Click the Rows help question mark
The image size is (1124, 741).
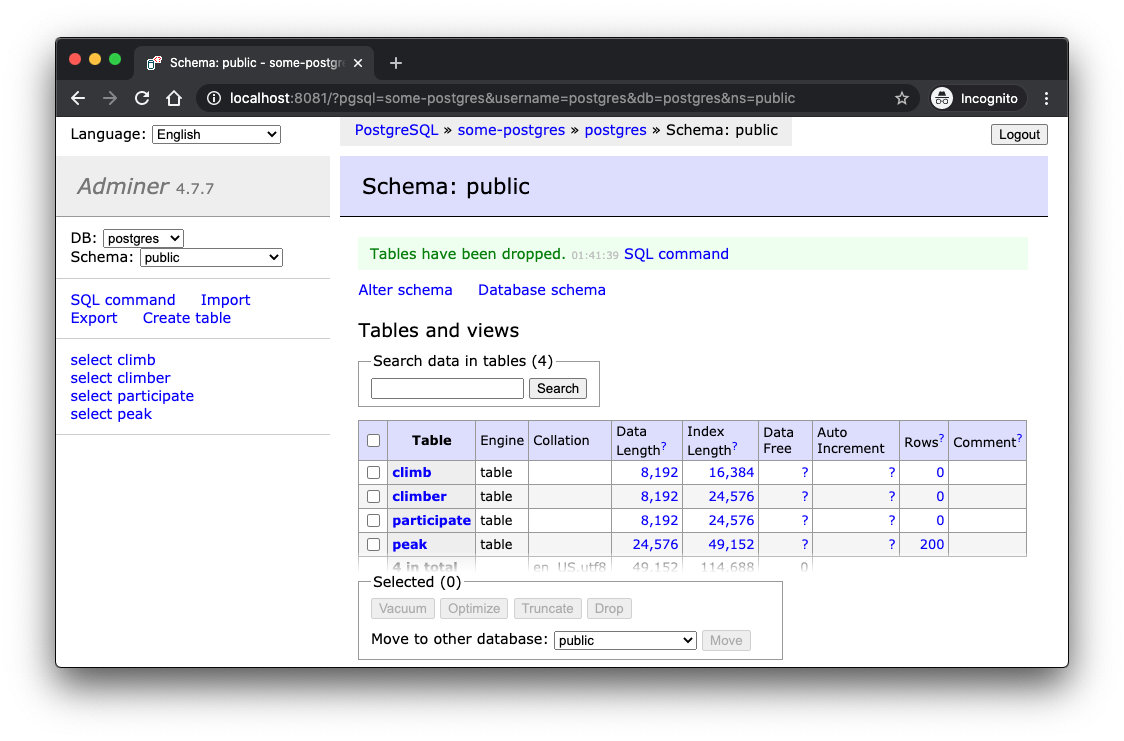tap(941, 438)
